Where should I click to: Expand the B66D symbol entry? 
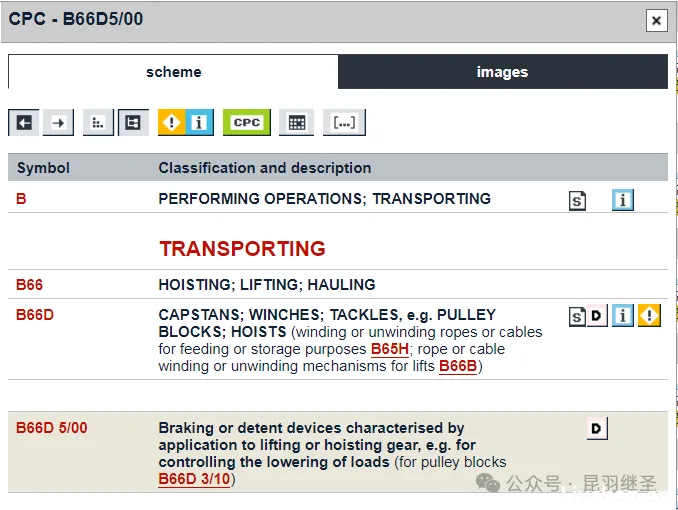(x=35, y=315)
